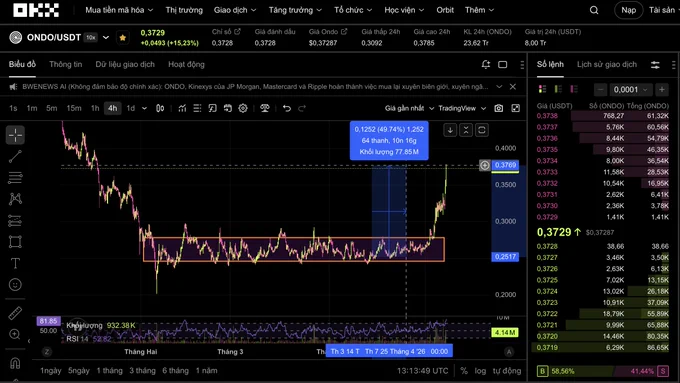This screenshot has width=680, height=383.
Task: Switch to the Dữ liệu giao dịch tab
Action: click(125, 65)
